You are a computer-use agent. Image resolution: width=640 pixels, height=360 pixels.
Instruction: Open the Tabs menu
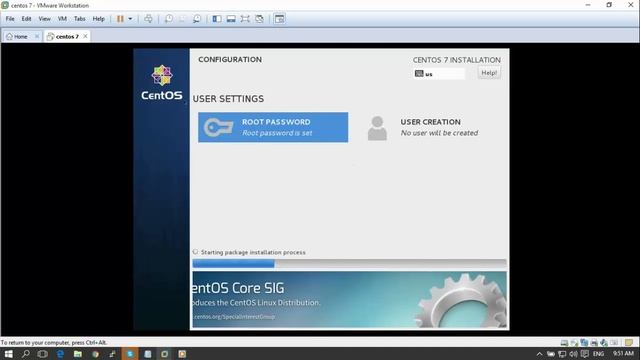(x=80, y=19)
